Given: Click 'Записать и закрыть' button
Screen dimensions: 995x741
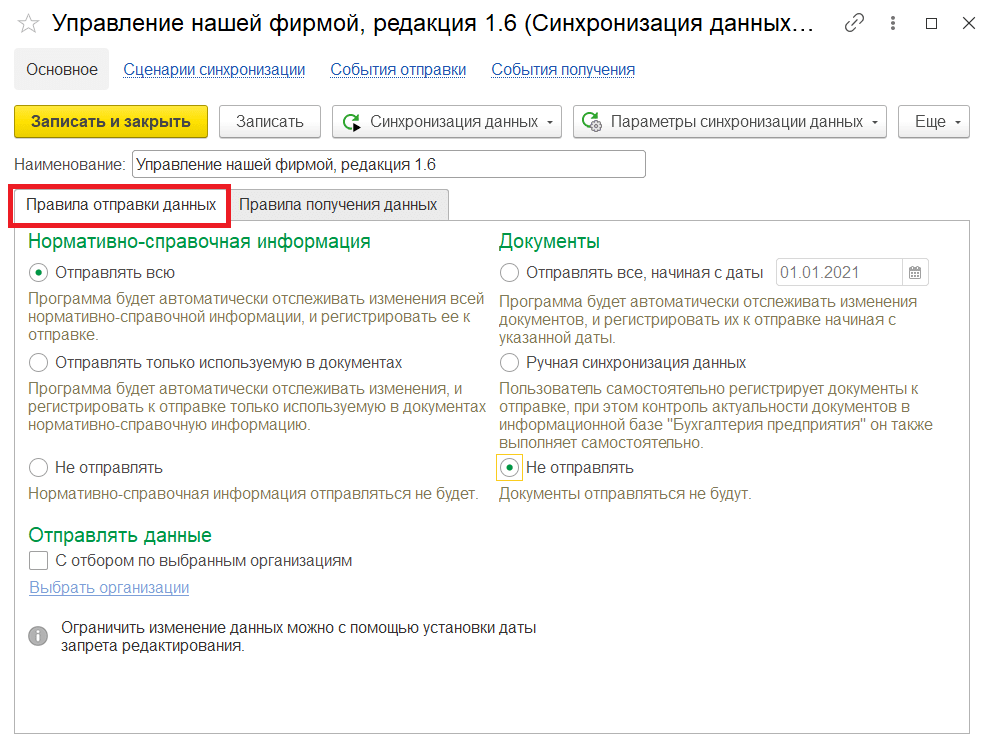Looking at the screenshot, I should [x=111, y=122].
